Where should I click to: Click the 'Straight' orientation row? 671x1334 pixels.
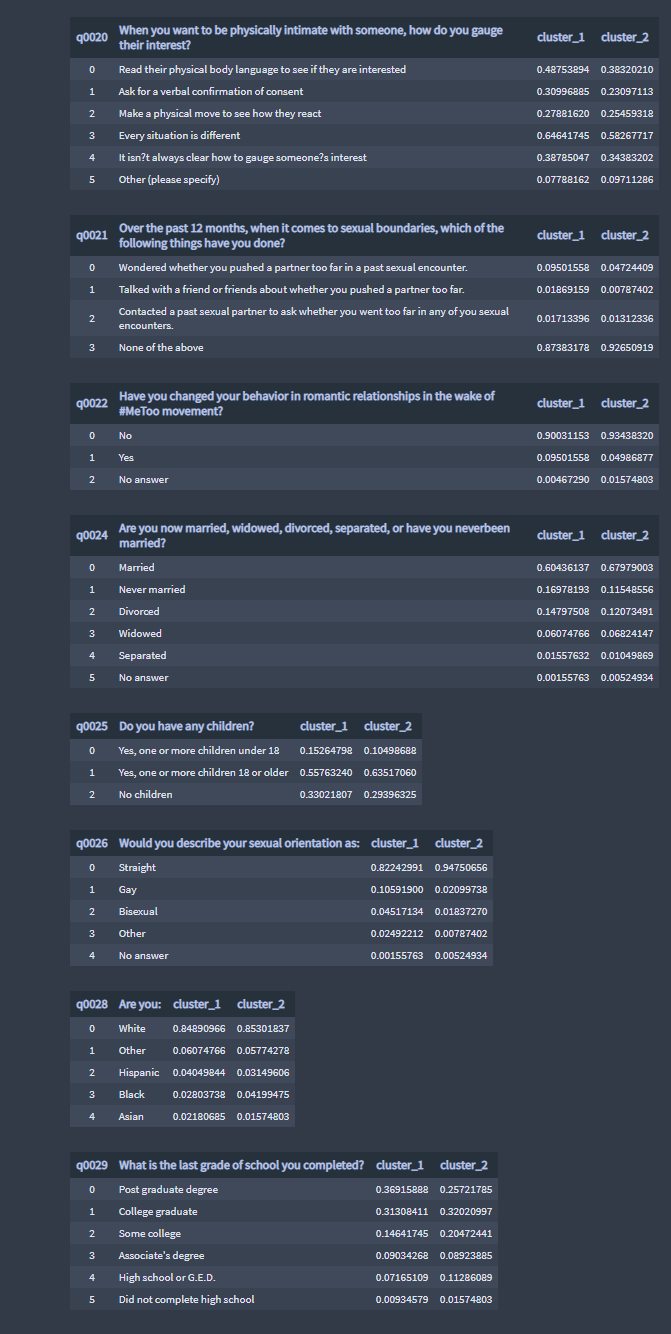(x=282, y=868)
